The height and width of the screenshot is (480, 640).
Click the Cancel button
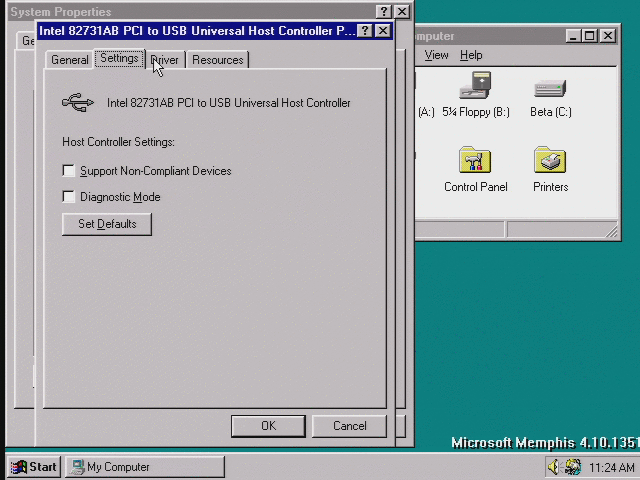(349, 426)
